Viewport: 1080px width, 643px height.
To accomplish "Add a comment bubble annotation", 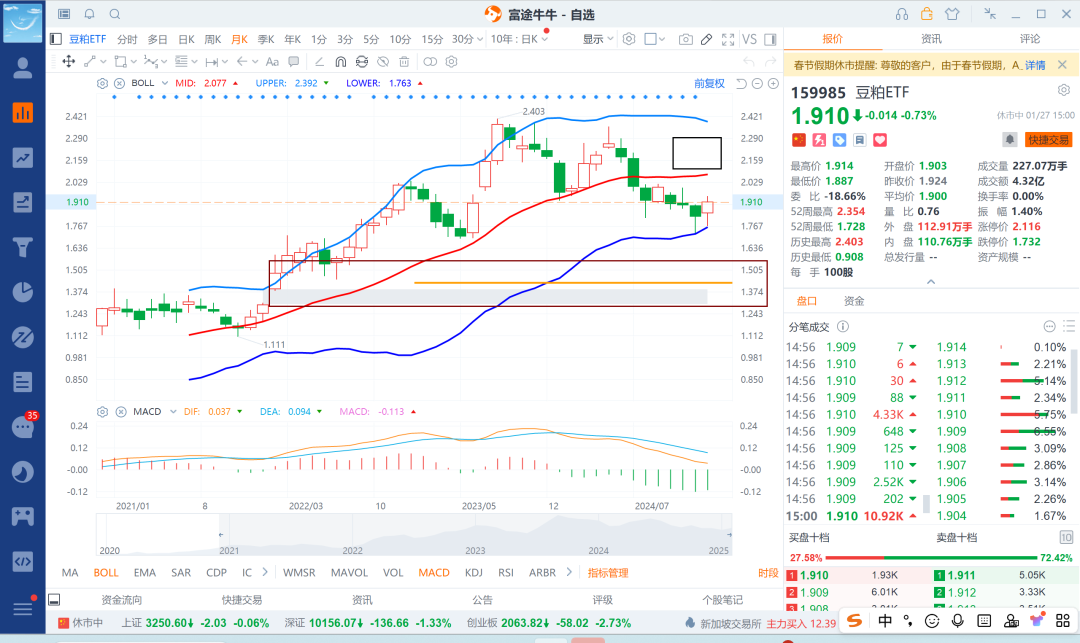I will point(293,62).
